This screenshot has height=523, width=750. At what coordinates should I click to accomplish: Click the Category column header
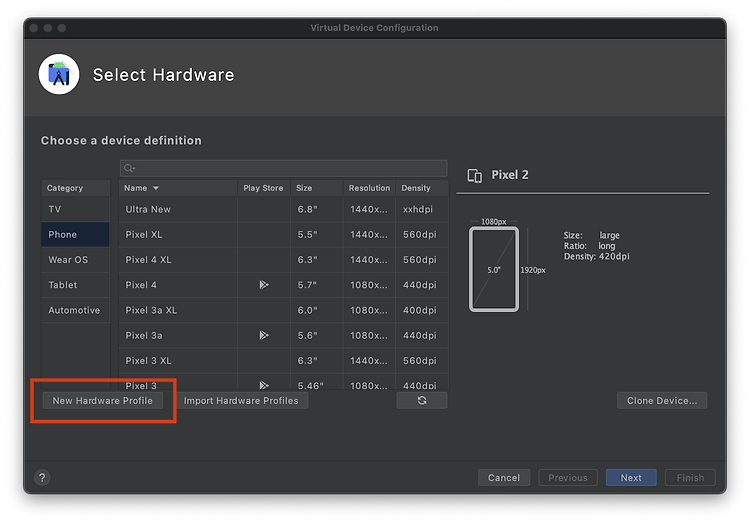76,188
